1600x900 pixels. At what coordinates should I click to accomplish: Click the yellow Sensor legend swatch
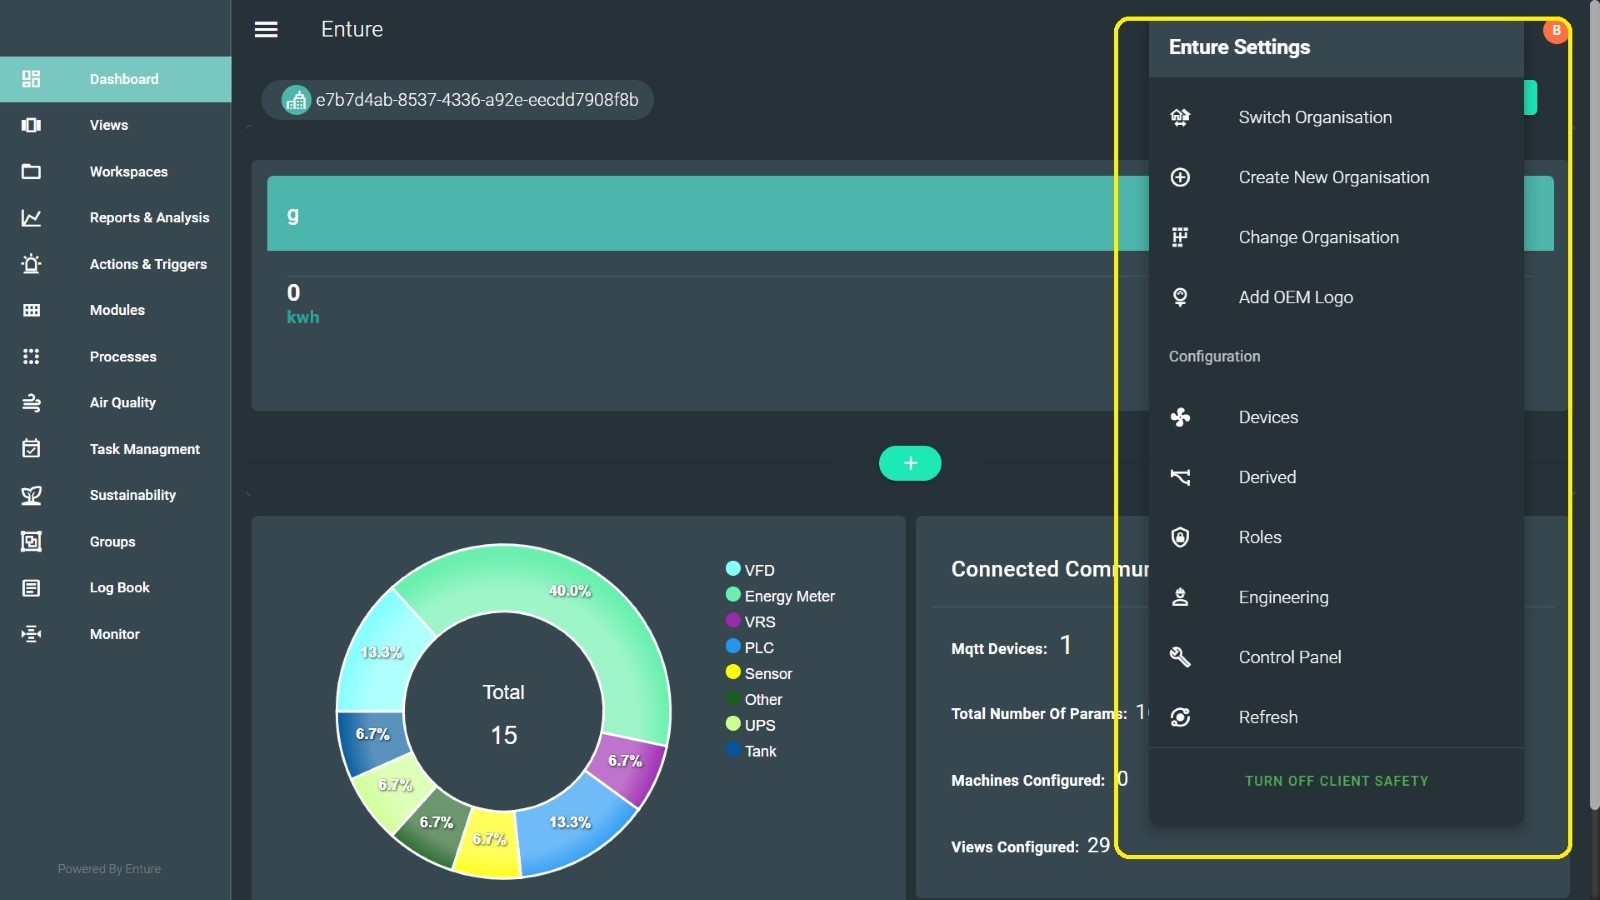pos(733,672)
